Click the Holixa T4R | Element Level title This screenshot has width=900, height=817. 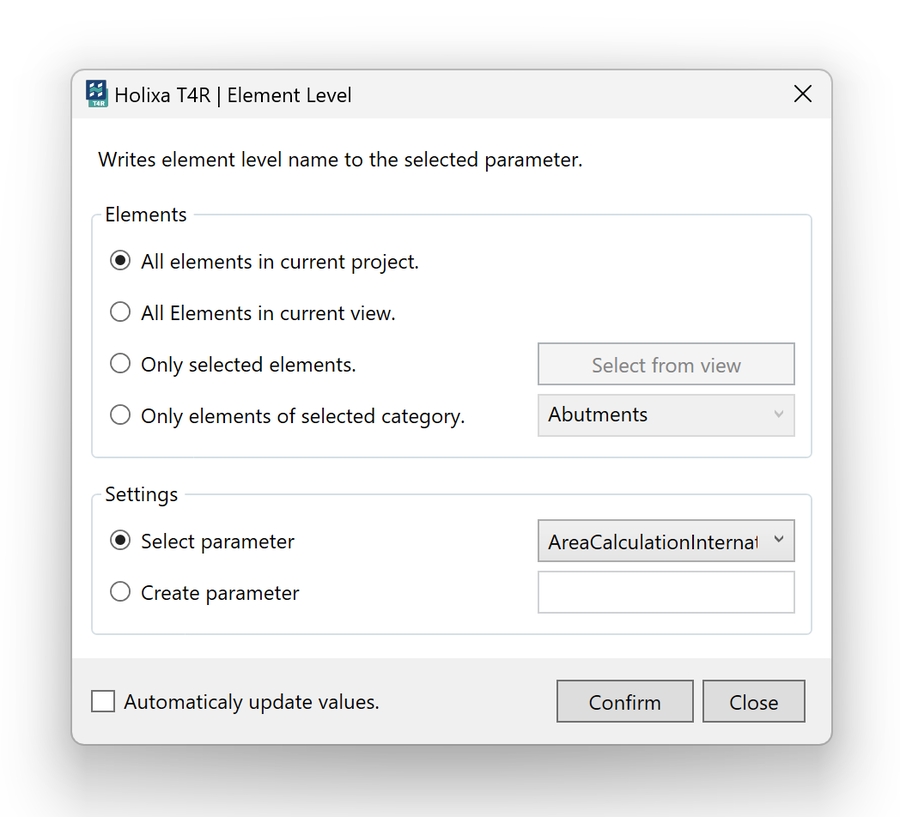point(233,95)
